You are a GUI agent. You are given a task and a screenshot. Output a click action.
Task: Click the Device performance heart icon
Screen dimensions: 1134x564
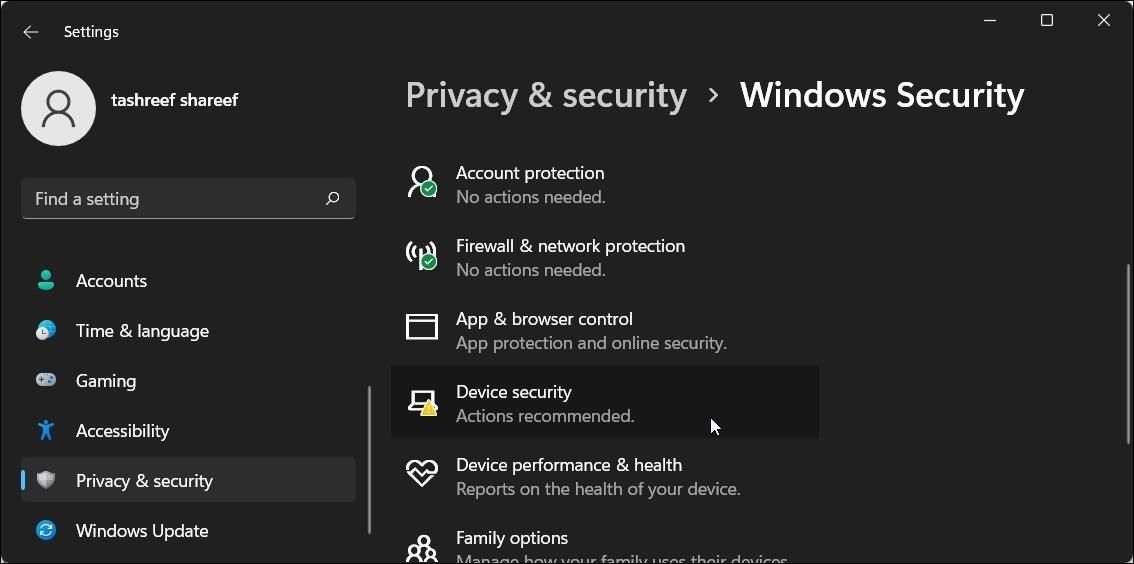tap(422, 474)
